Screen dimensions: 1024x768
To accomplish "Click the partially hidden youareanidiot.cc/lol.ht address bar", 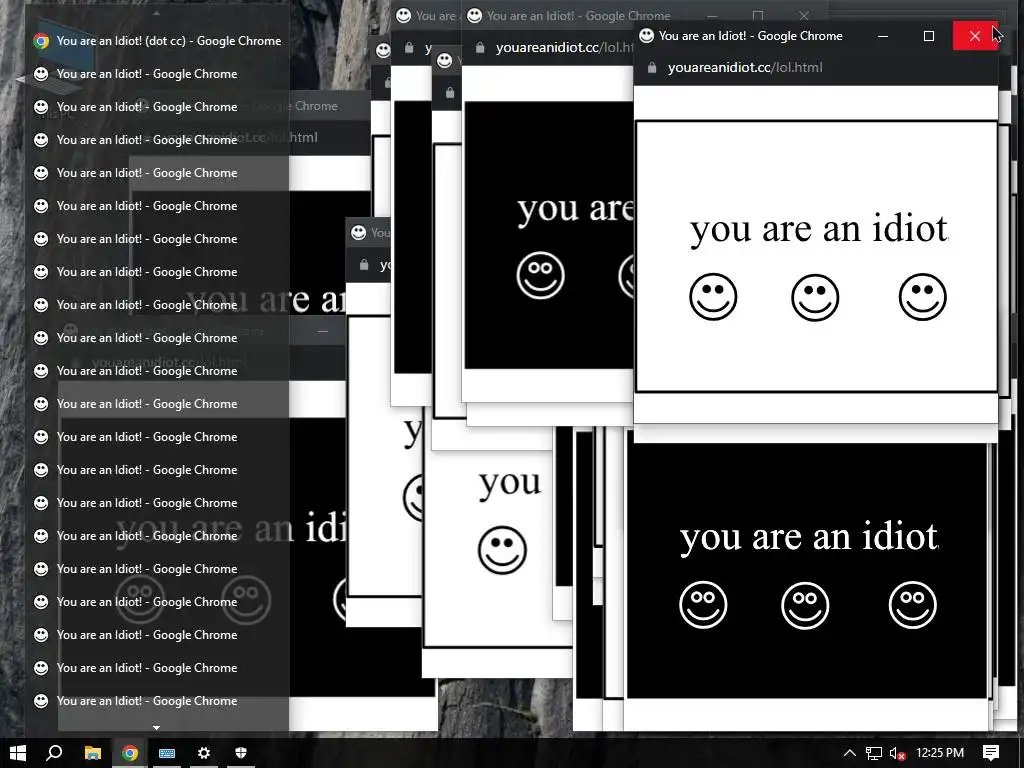I will point(565,48).
